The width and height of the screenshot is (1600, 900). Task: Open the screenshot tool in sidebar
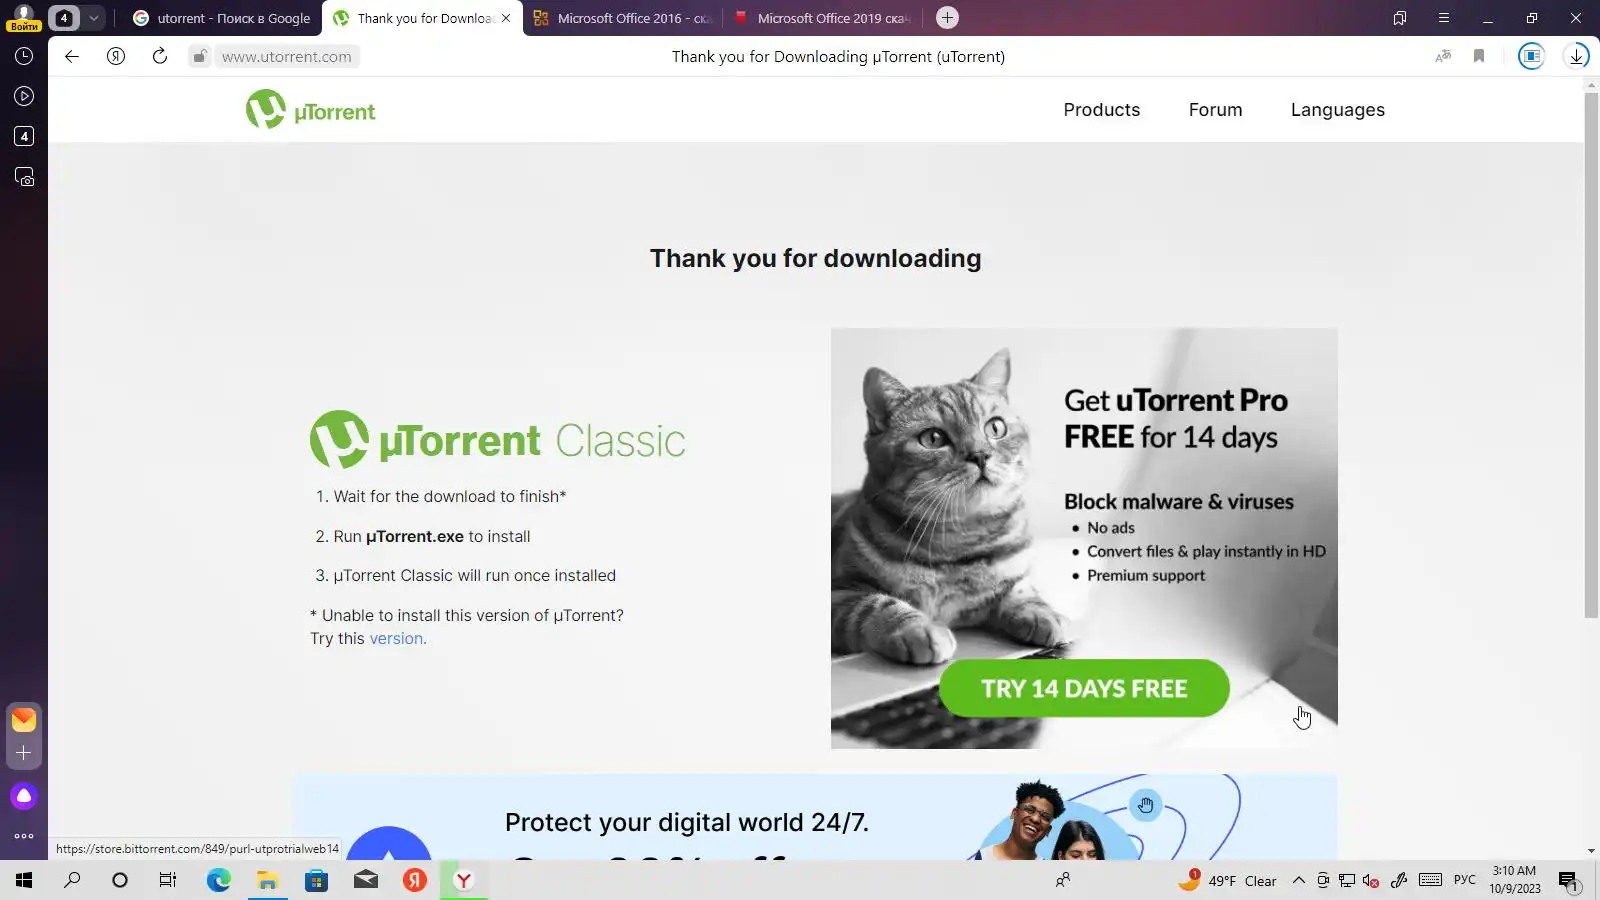tap(24, 177)
